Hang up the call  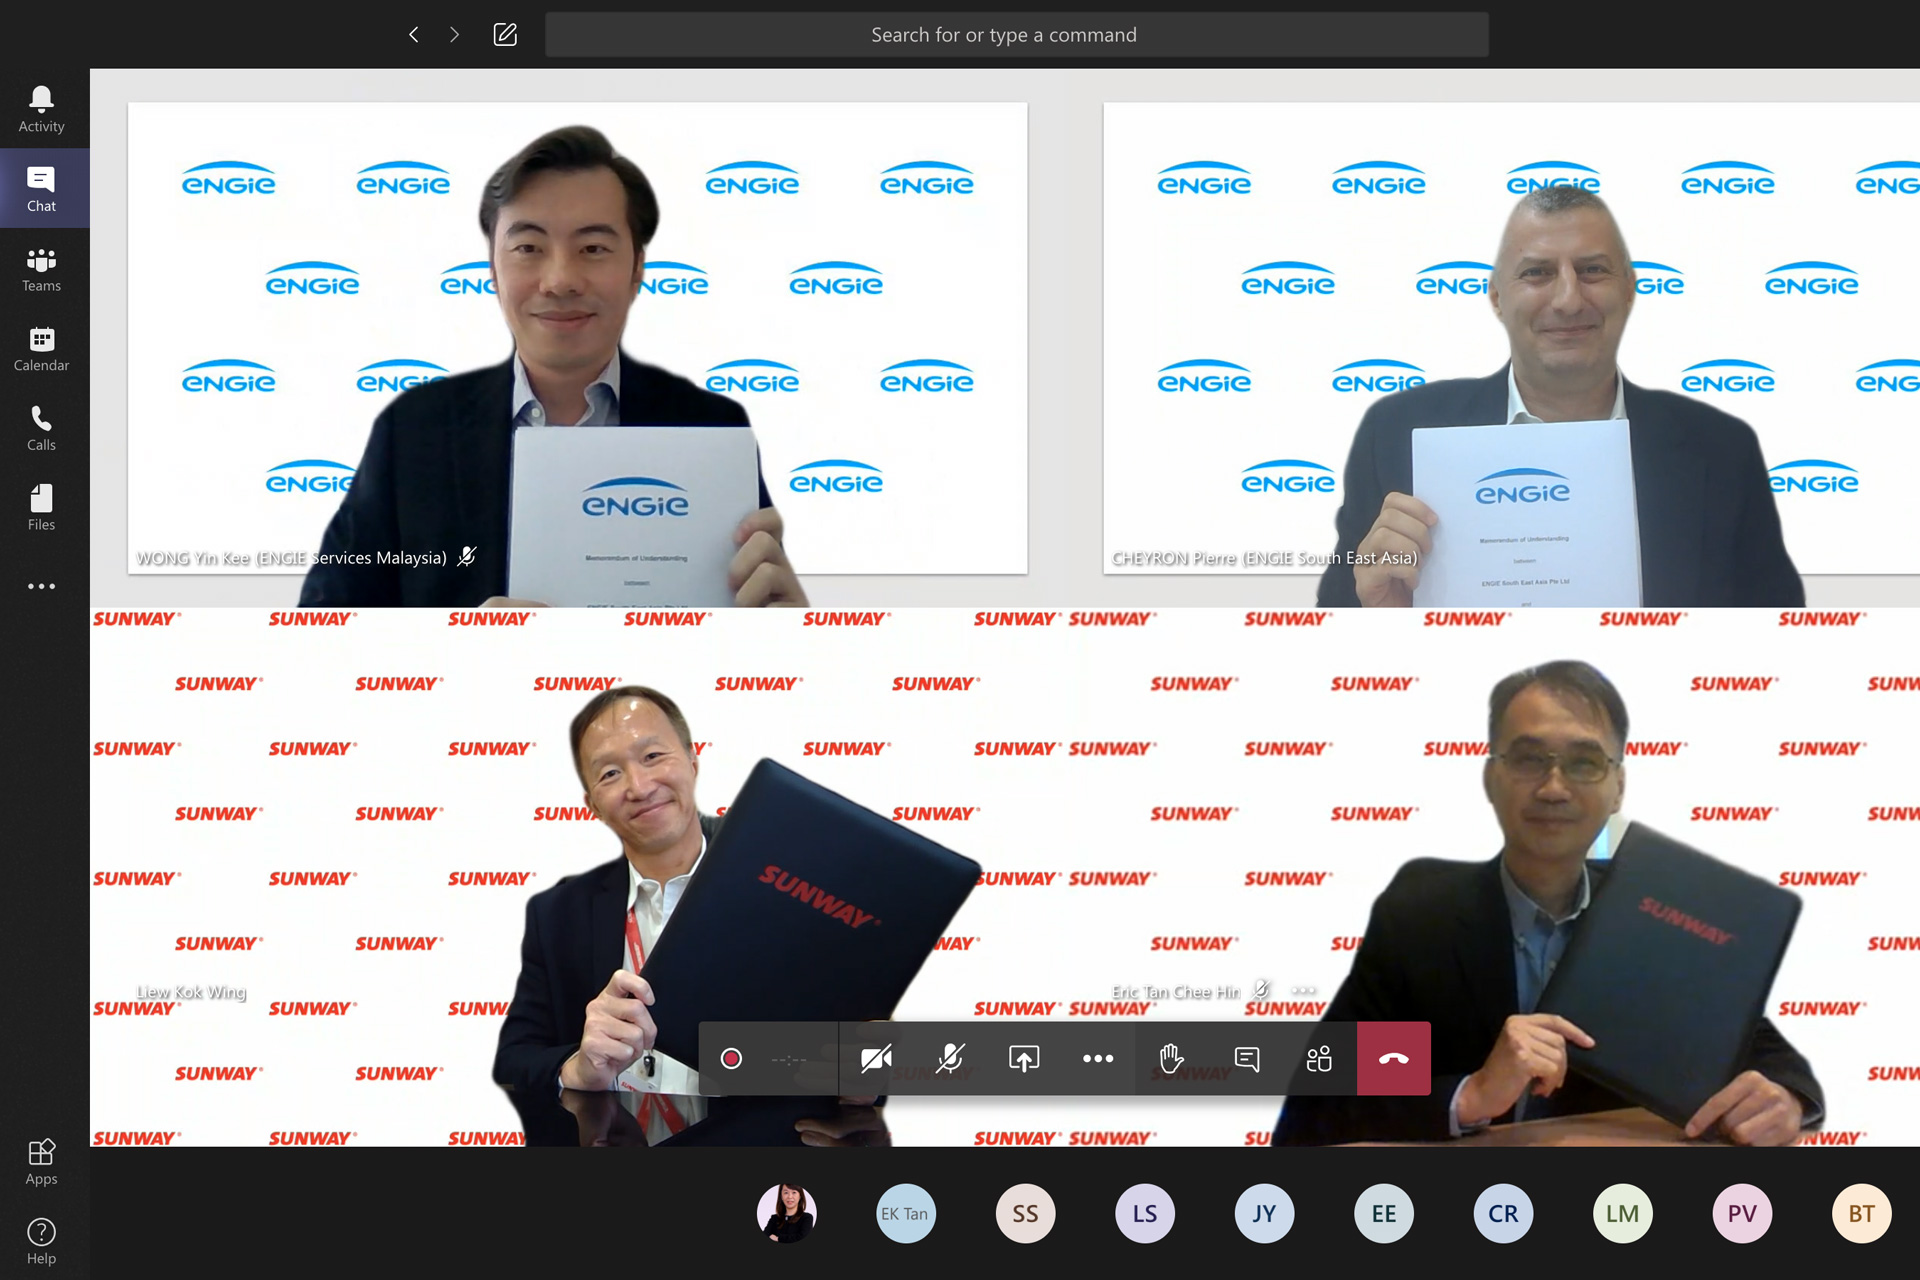pos(1394,1058)
